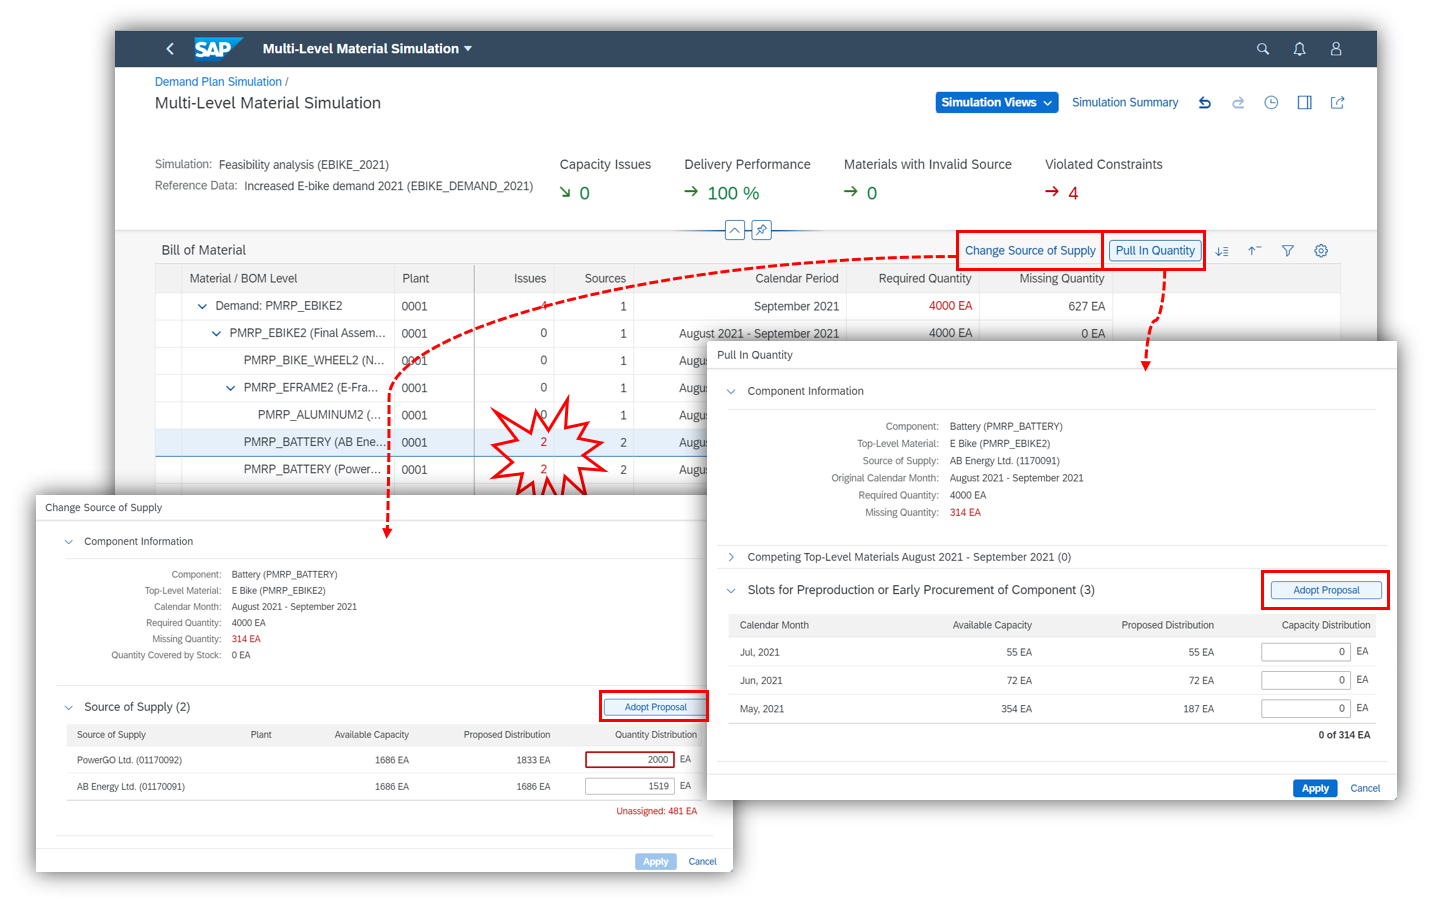The height and width of the screenshot is (911, 1432).
Task: Adopt Proposal in Change Source dialog
Action: click(x=655, y=707)
